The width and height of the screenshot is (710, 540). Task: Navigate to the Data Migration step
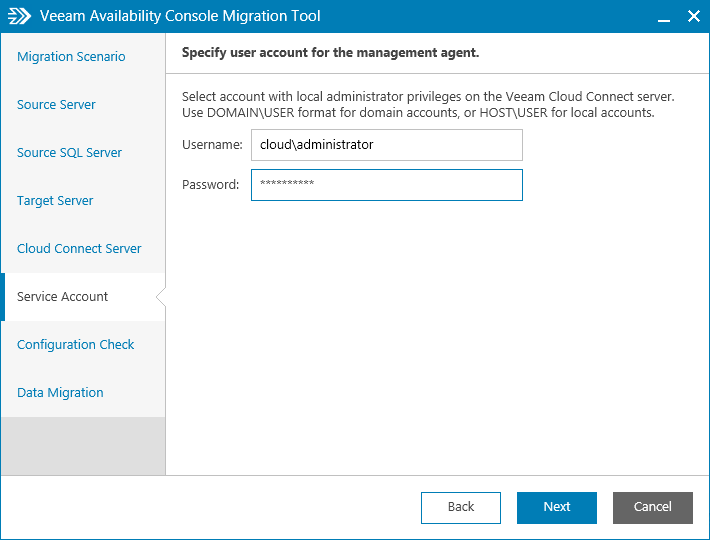pyautogui.click(x=60, y=393)
